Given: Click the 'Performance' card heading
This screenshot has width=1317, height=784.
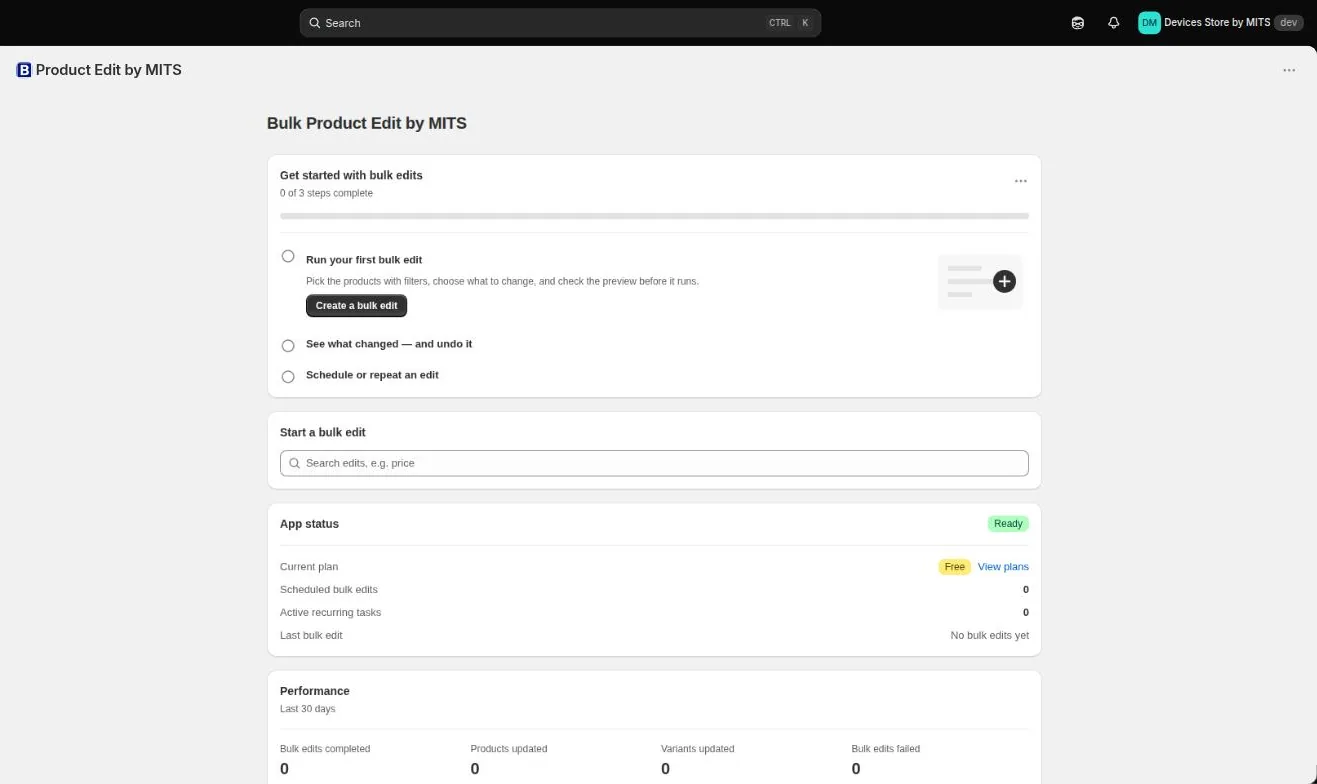Looking at the screenshot, I should click(x=315, y=691).
